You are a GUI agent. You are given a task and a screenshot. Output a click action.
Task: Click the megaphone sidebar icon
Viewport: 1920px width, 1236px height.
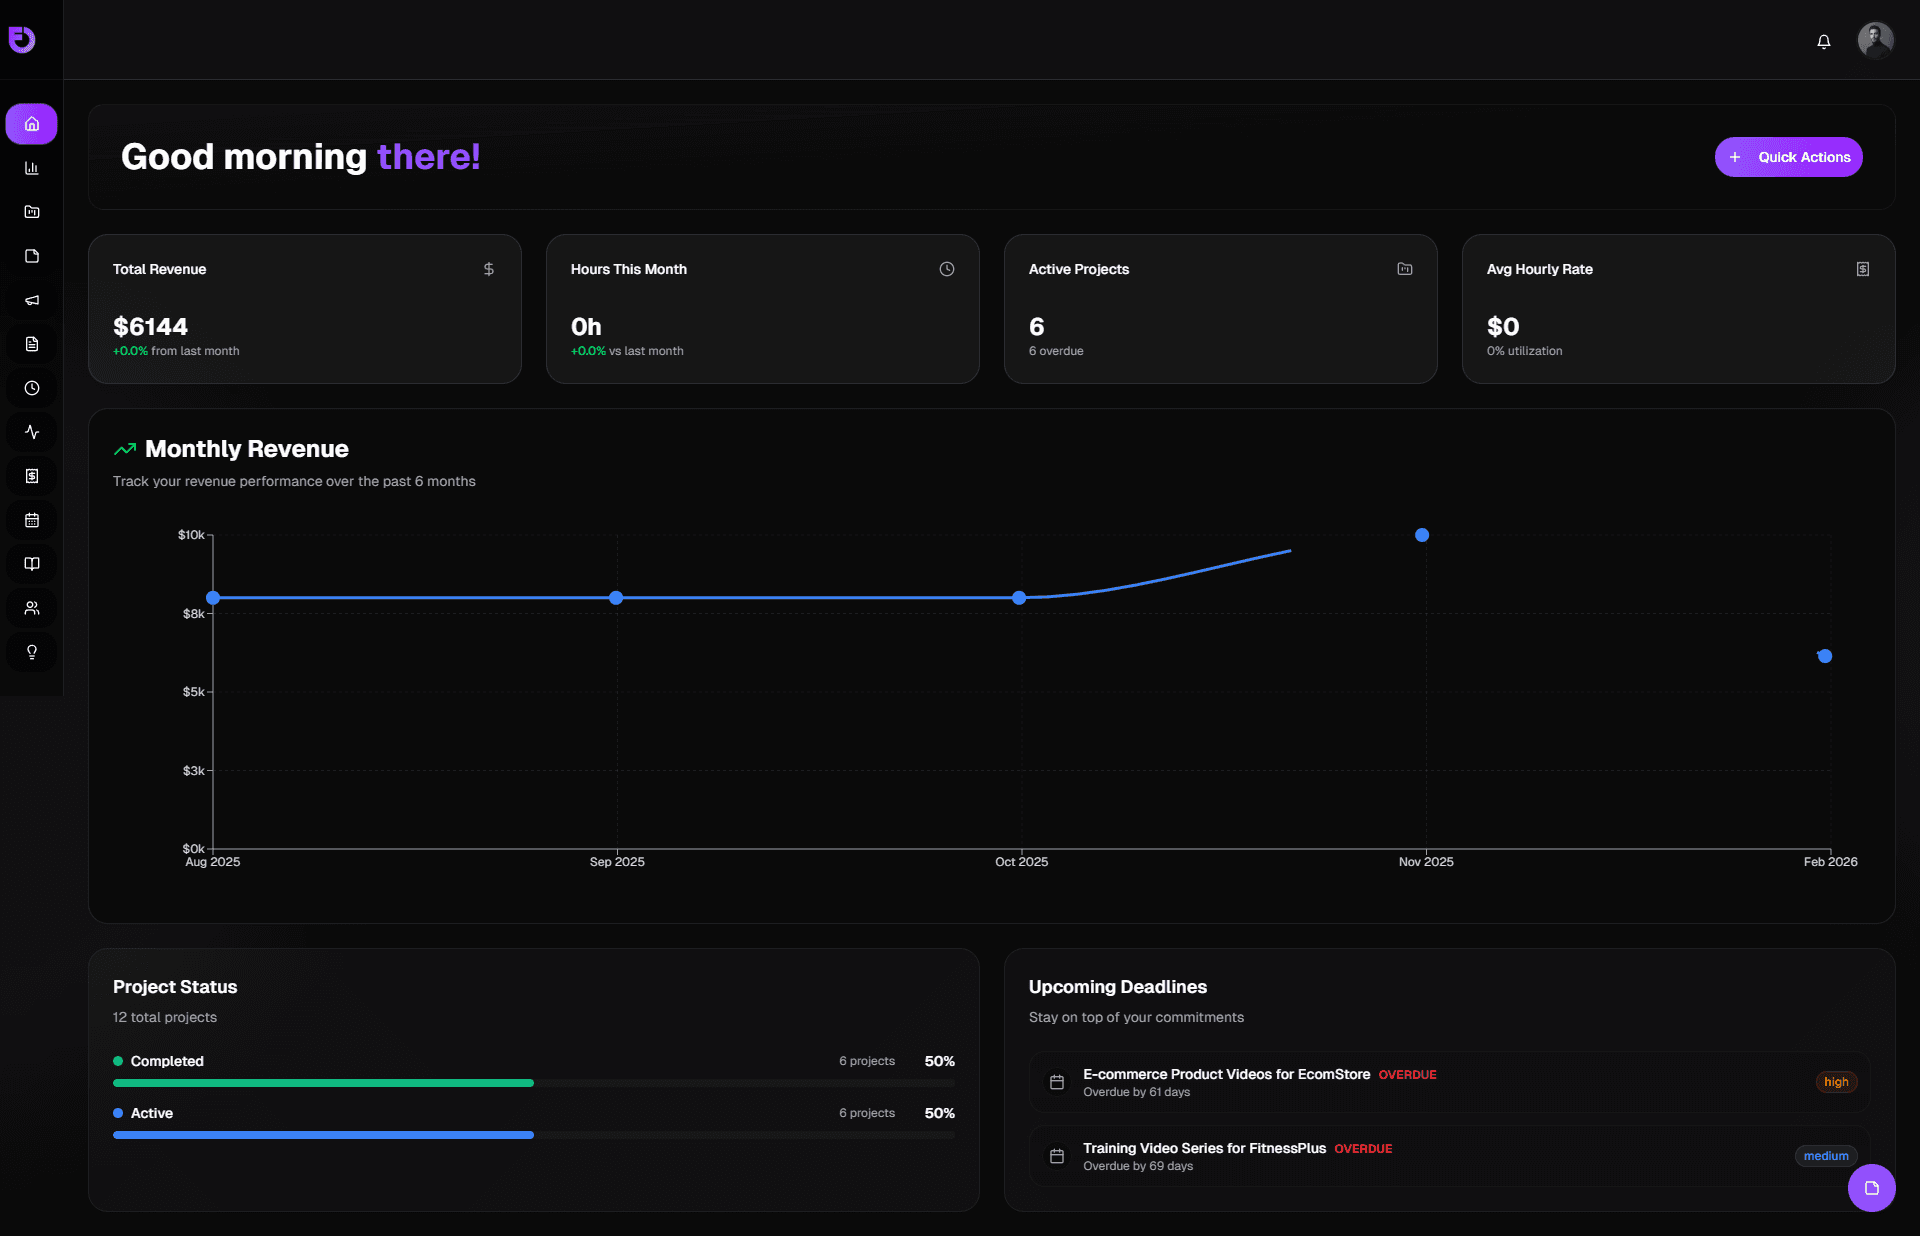pyautogui.click(x=32, y=300)
